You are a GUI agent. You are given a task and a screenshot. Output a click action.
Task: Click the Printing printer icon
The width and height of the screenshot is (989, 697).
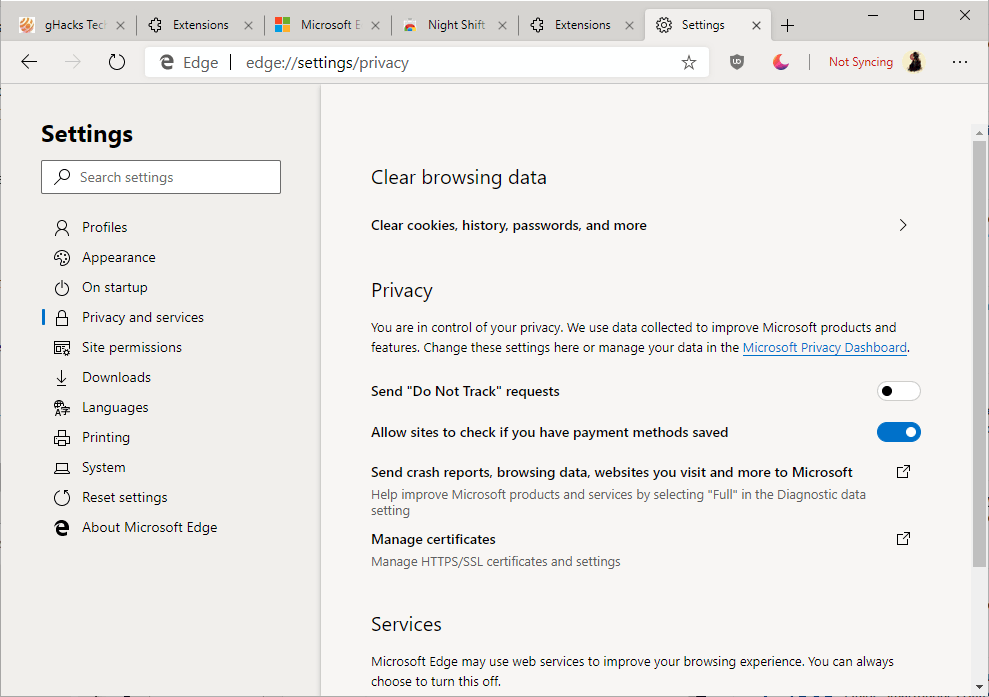(x=62, y=438)
